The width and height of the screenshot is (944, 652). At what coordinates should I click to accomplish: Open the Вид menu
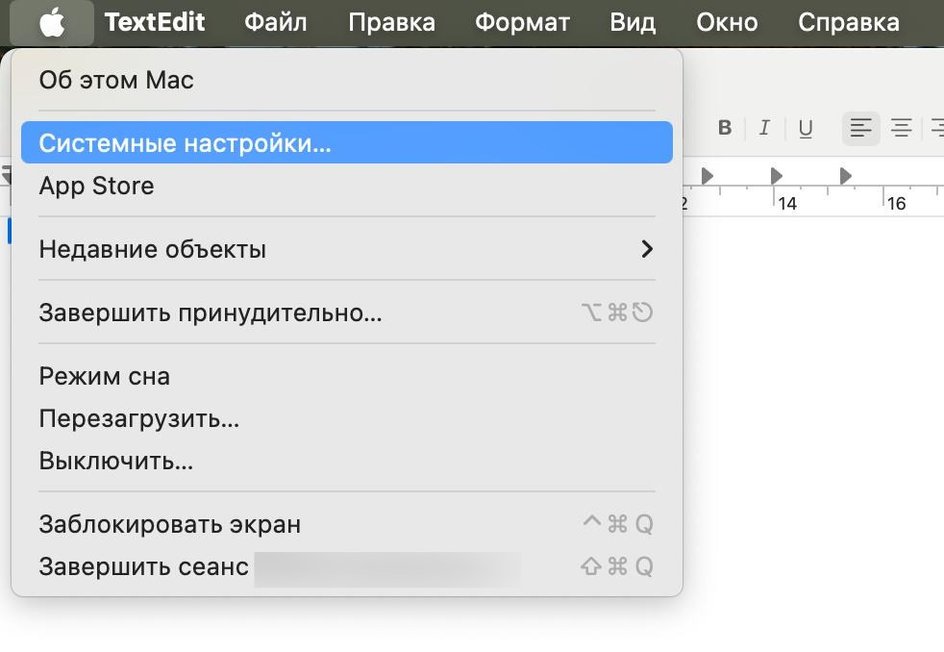point(632,23)
